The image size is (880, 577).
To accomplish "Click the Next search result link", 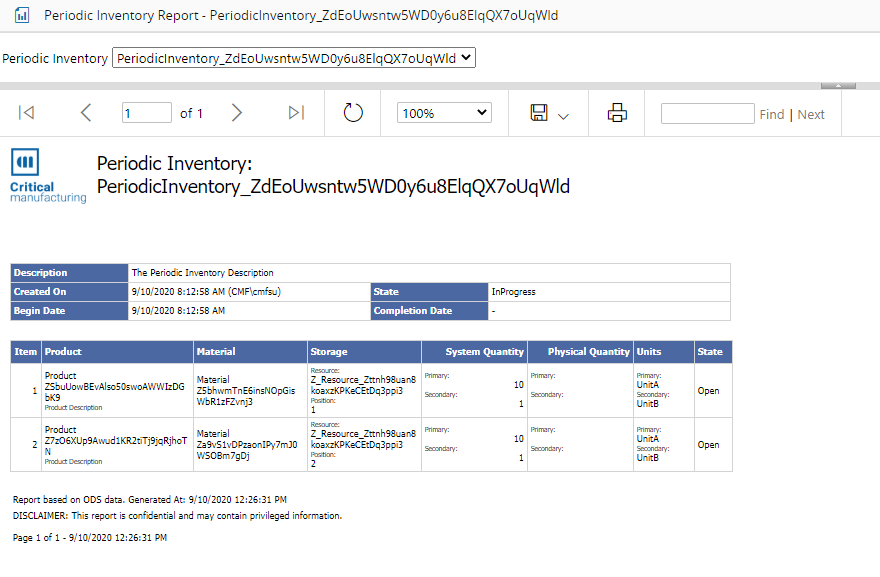I will tap(811, 114).
